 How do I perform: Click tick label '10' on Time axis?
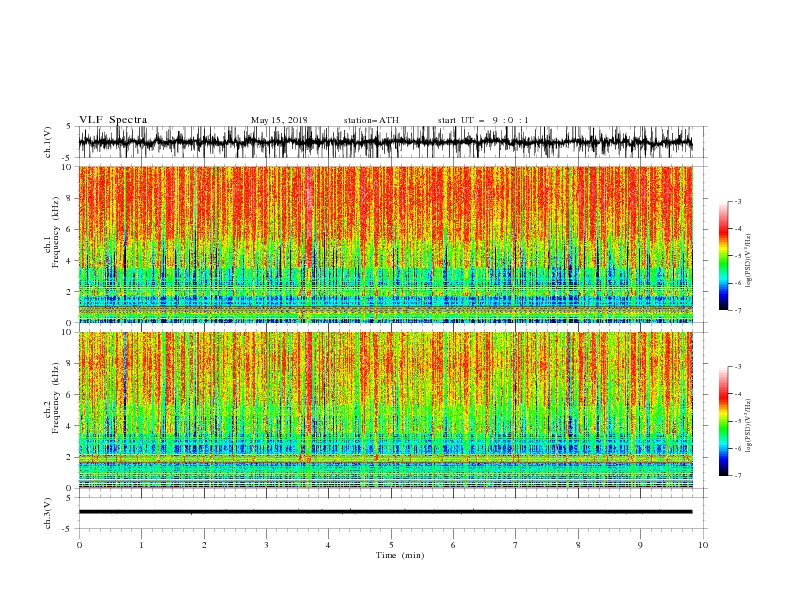pos(703,545)
